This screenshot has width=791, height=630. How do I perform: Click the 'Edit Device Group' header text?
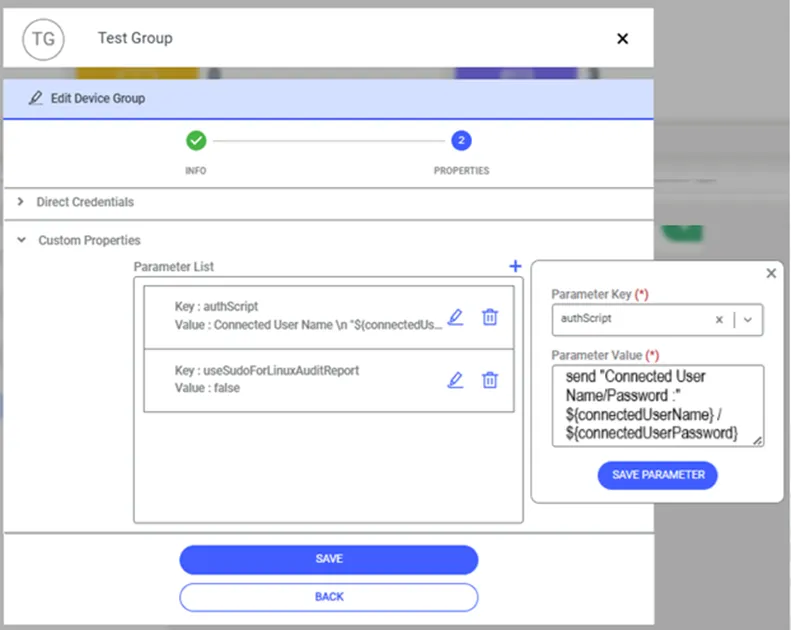[x=98, y=98]
